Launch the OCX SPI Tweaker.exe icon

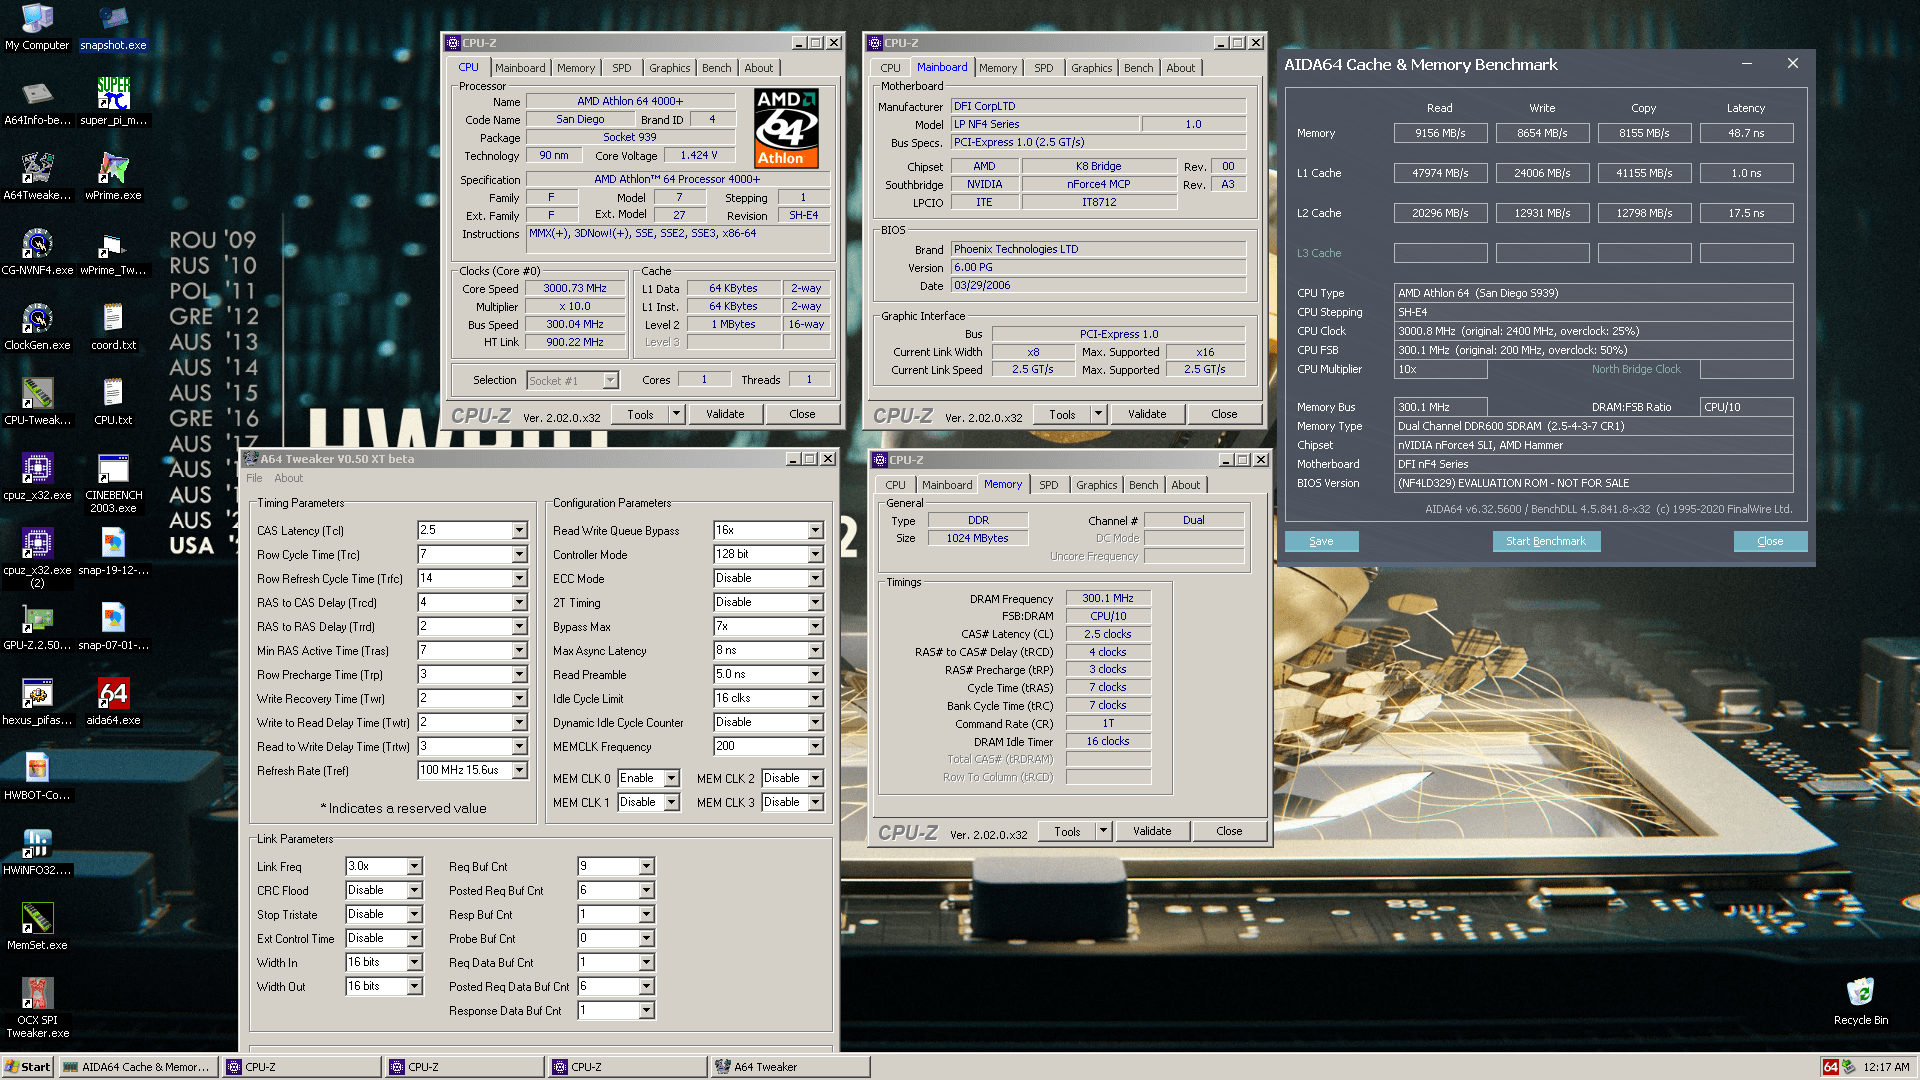[37, 1008]
